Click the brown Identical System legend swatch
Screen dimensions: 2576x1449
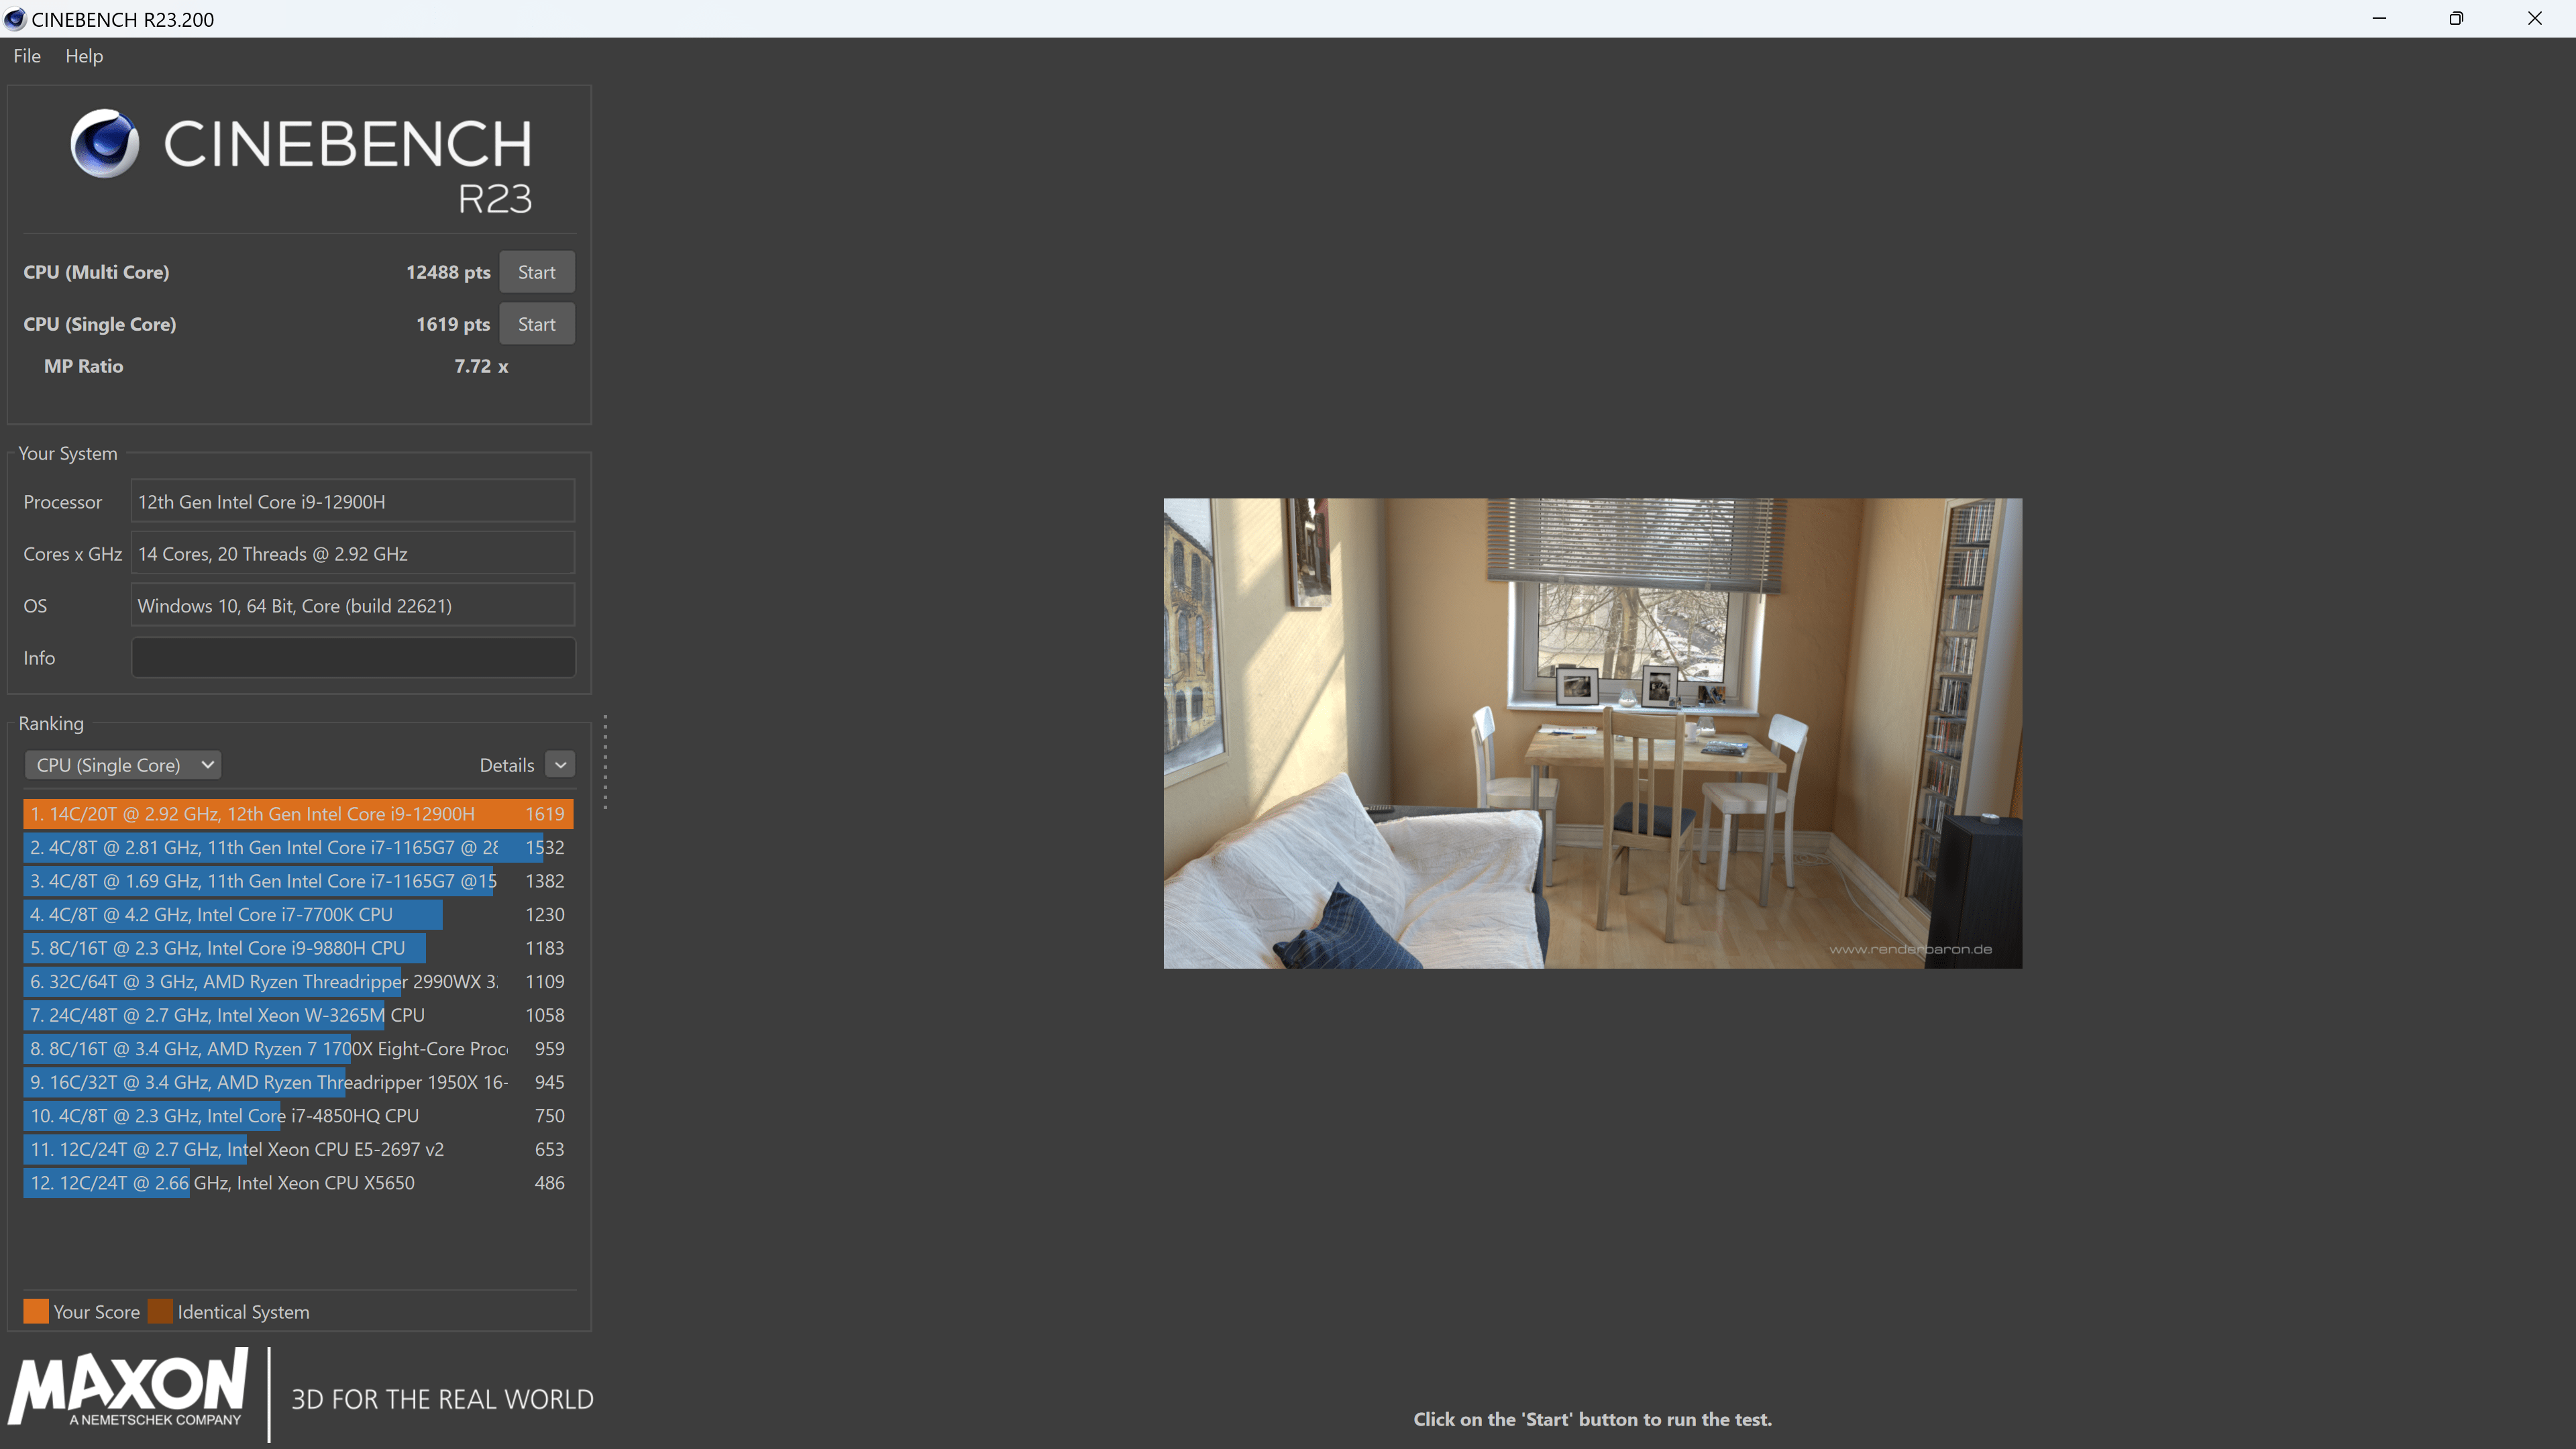(160, 1311)
